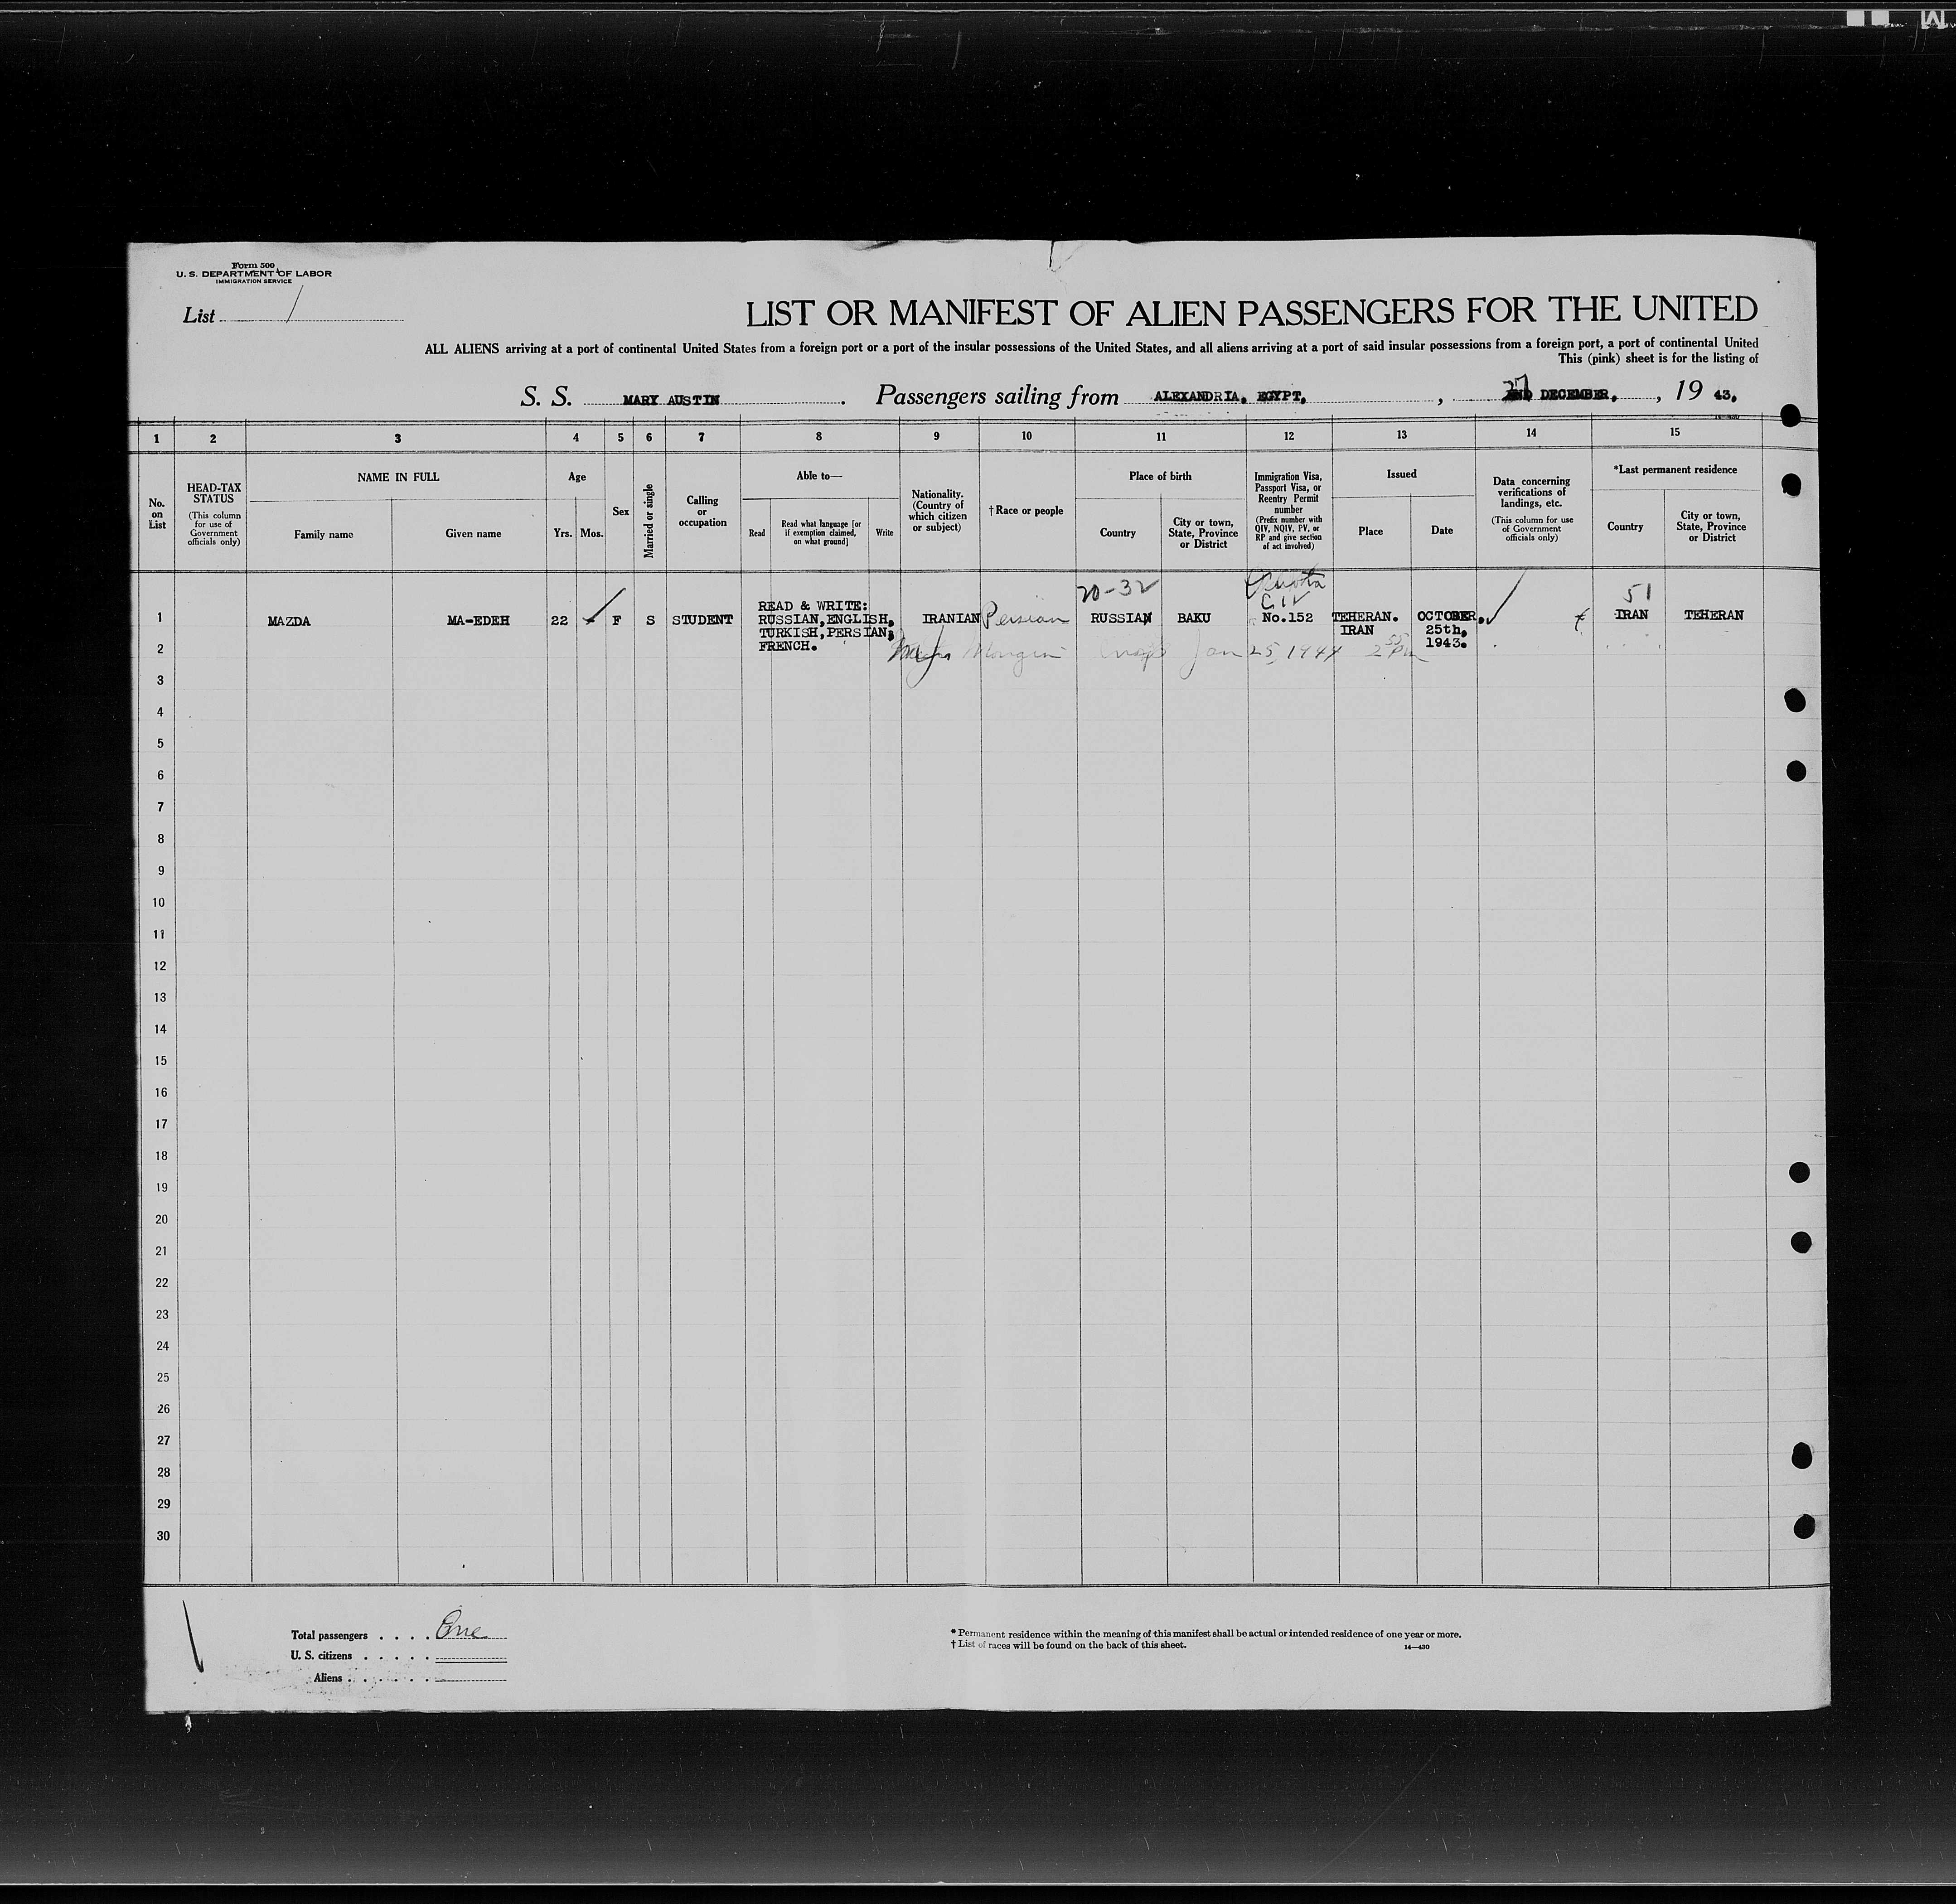
Task: Click the IRANIAN nationality entry
Action: (x=950, y=619)
